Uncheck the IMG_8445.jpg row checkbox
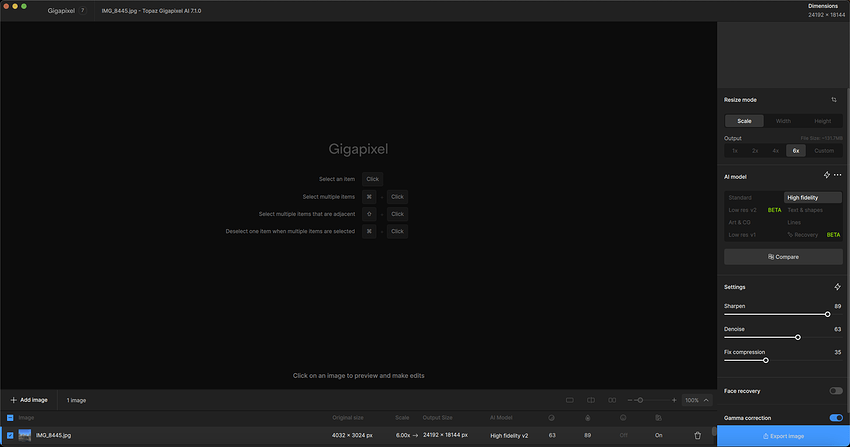 click(10, 435)
